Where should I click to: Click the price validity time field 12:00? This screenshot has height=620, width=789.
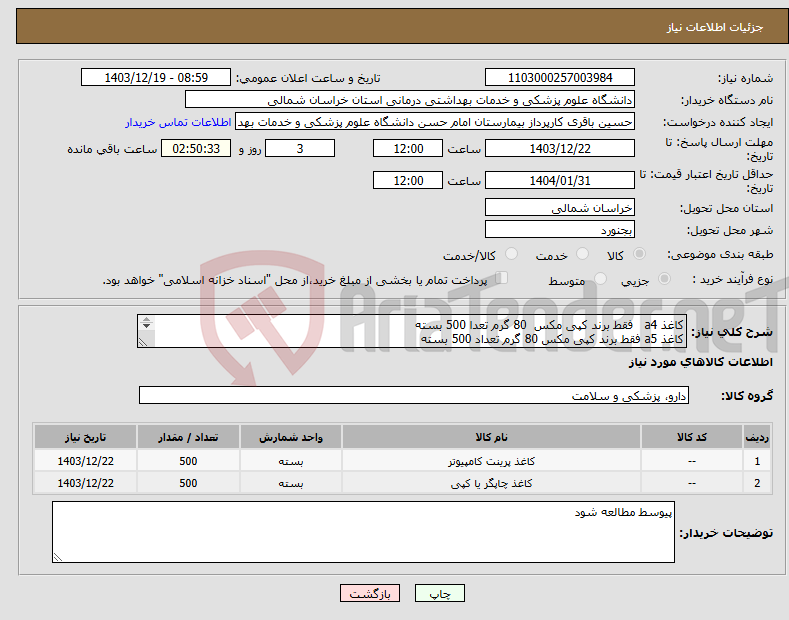(408, 180)
